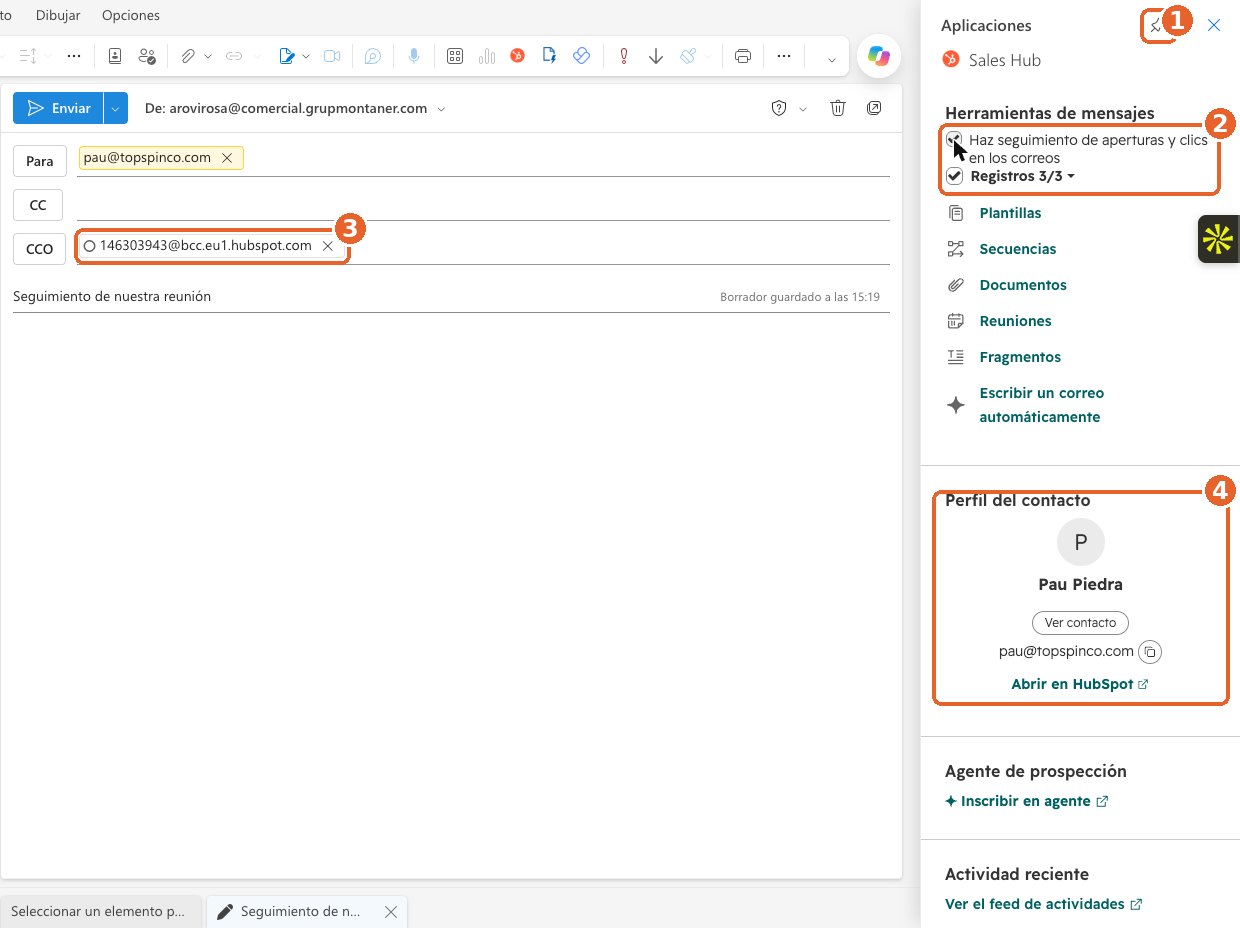This screenshot has height=928, width=1240.
Task: Attach a file with the paperclip icon
Action: click(x=187, y=56)
